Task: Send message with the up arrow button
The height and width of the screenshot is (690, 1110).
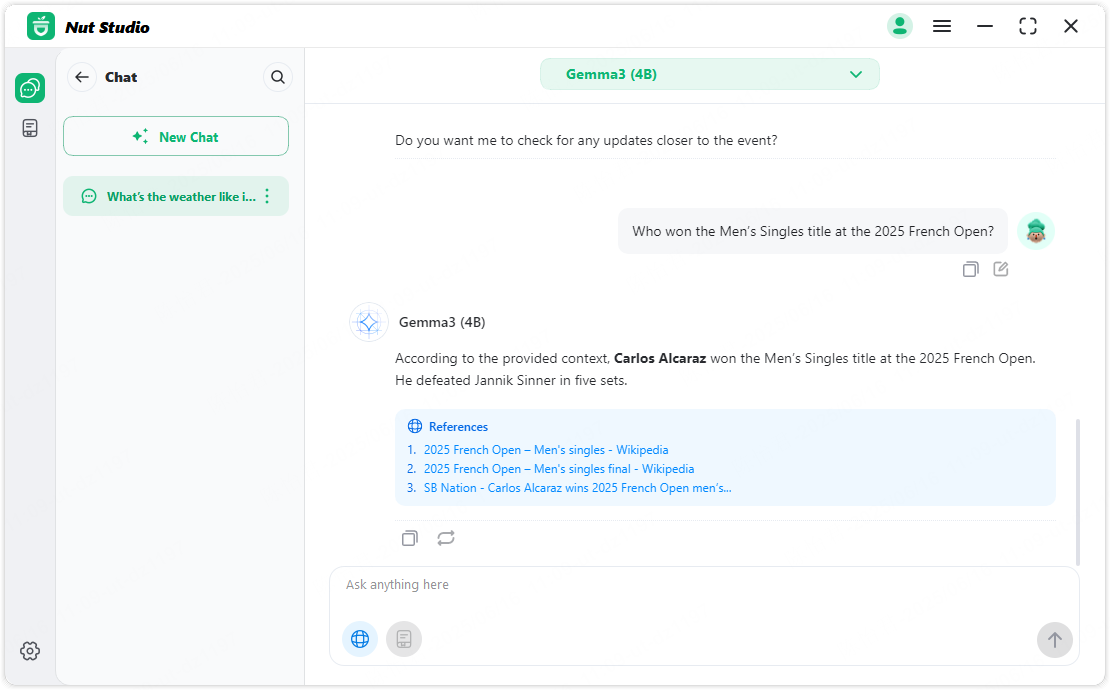Action: [x=1054, y=640]
